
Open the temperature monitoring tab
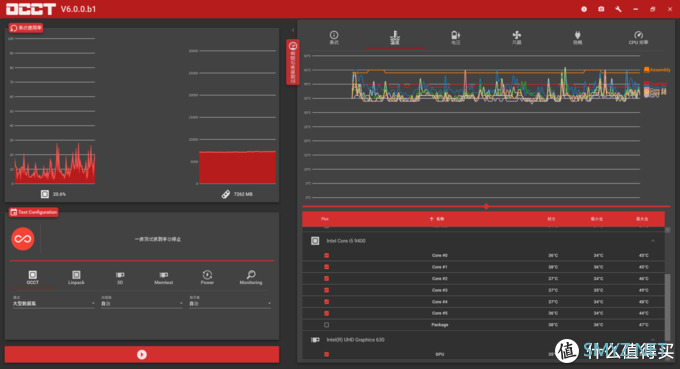[395, 38]
